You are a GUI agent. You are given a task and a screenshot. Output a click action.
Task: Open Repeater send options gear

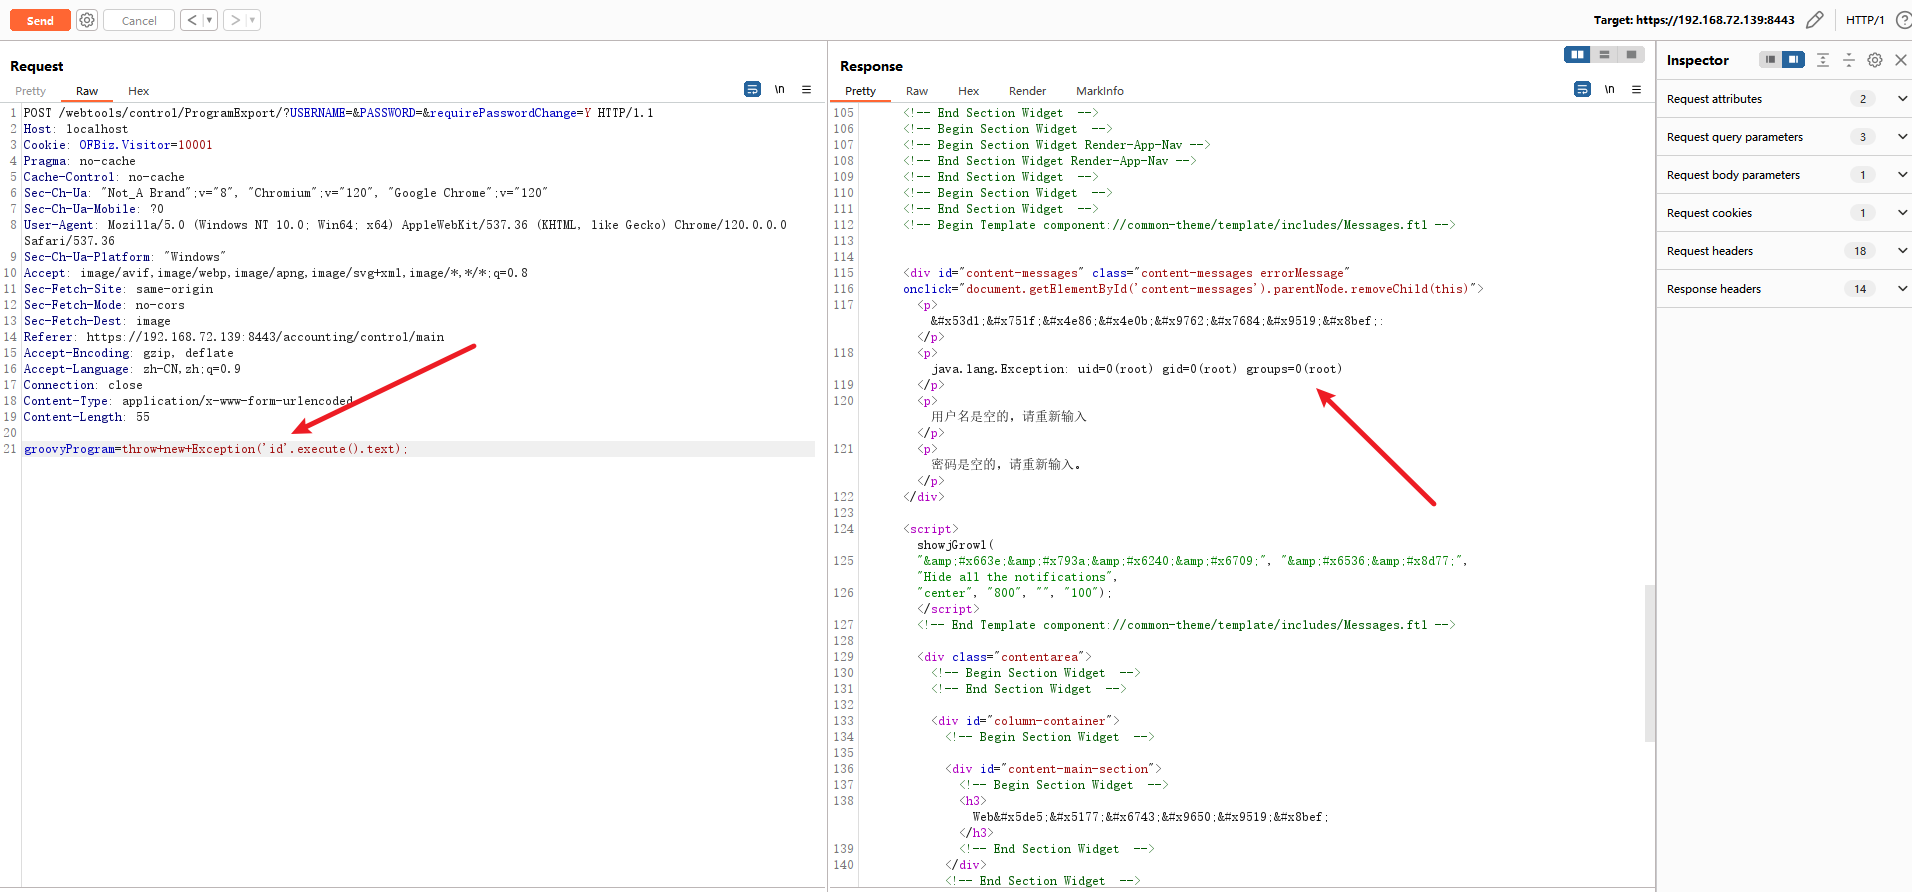(x=87, y=20)
